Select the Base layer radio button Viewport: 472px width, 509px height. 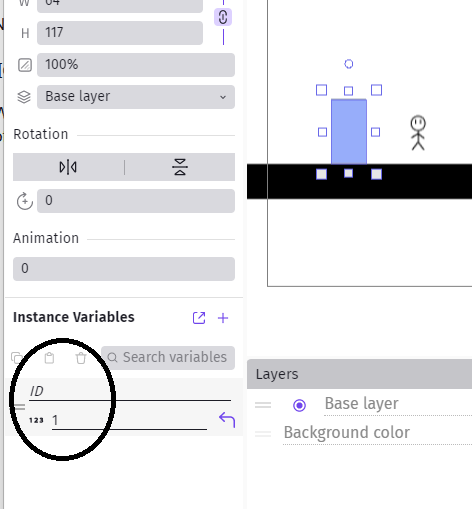coord(299,405)
